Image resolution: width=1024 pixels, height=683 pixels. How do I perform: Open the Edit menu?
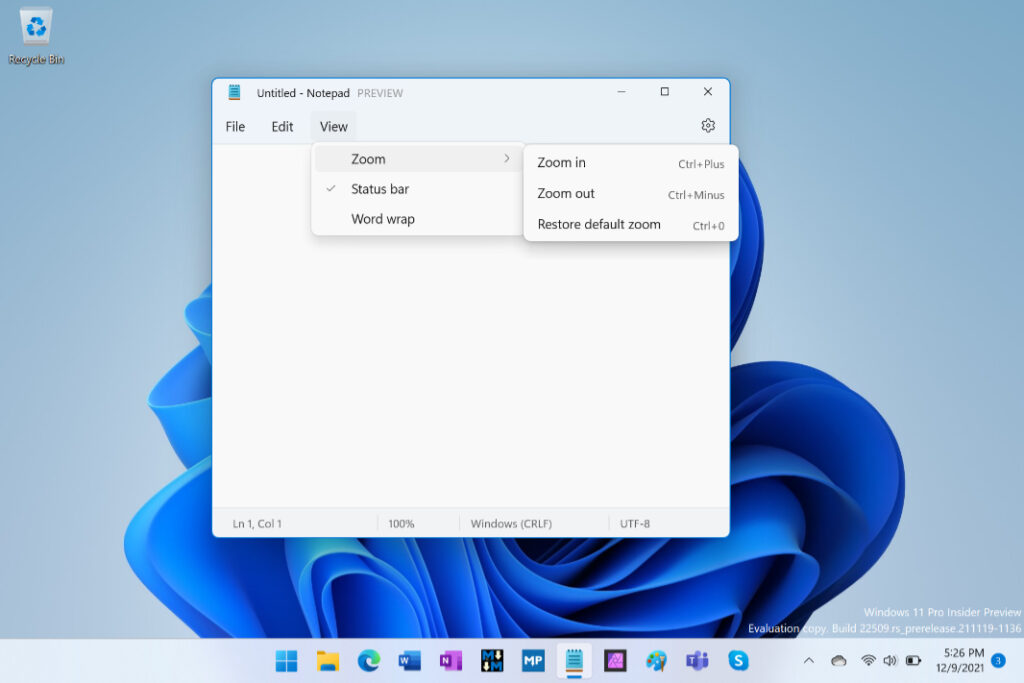click(x=281, y=126)
